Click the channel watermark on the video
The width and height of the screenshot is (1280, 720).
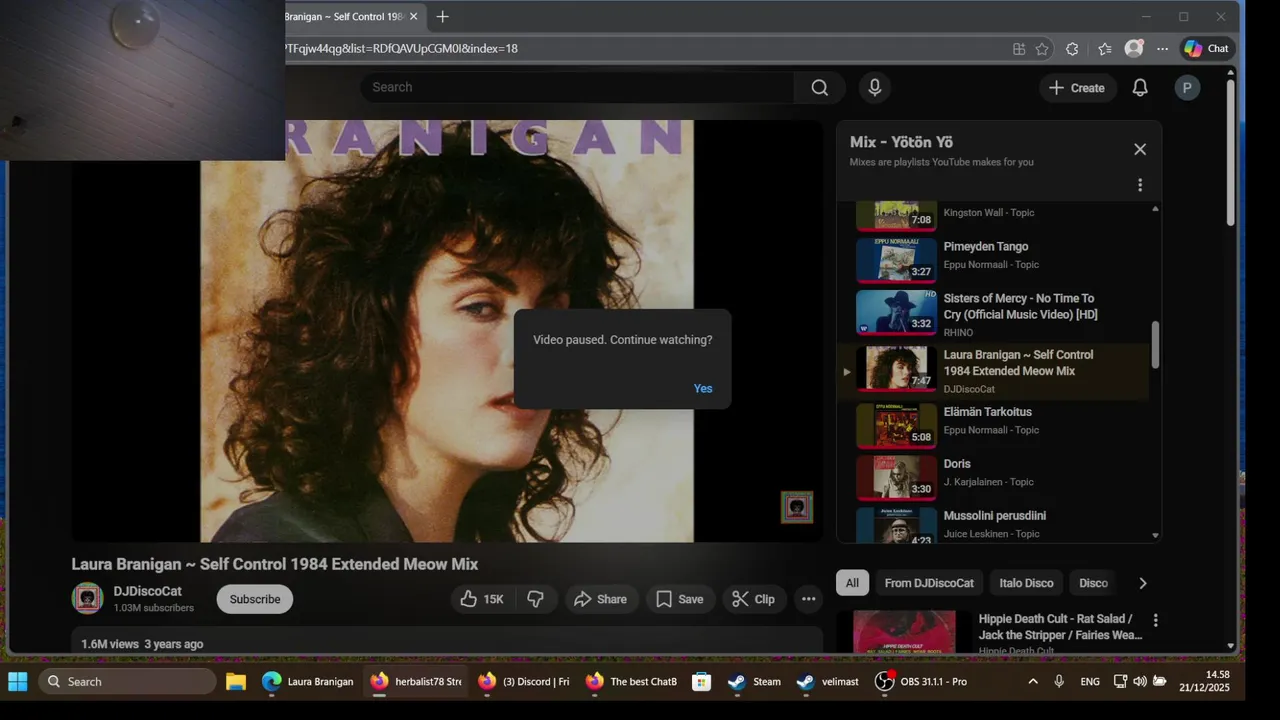pos(797,507)
